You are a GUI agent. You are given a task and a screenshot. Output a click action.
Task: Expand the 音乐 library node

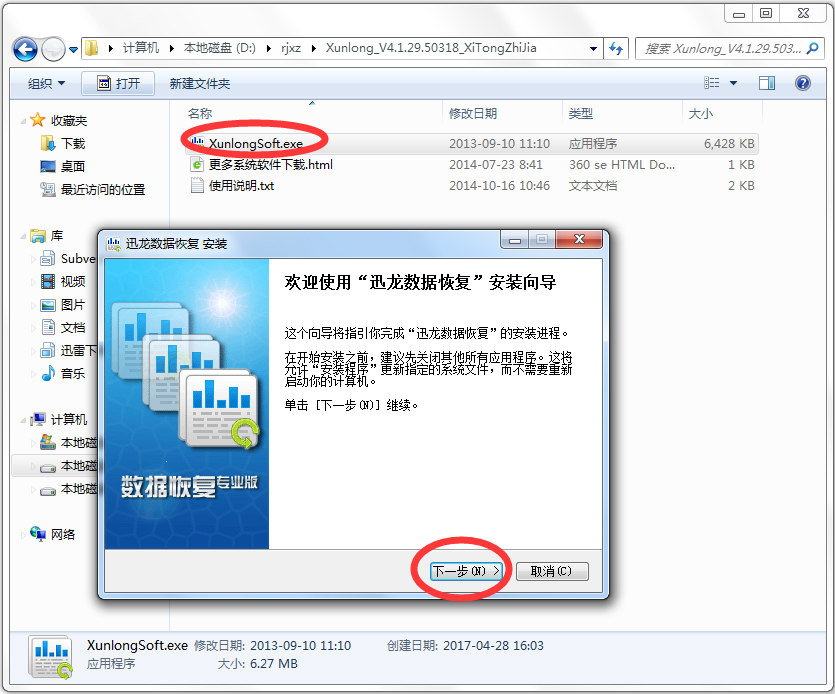(33, 374)
